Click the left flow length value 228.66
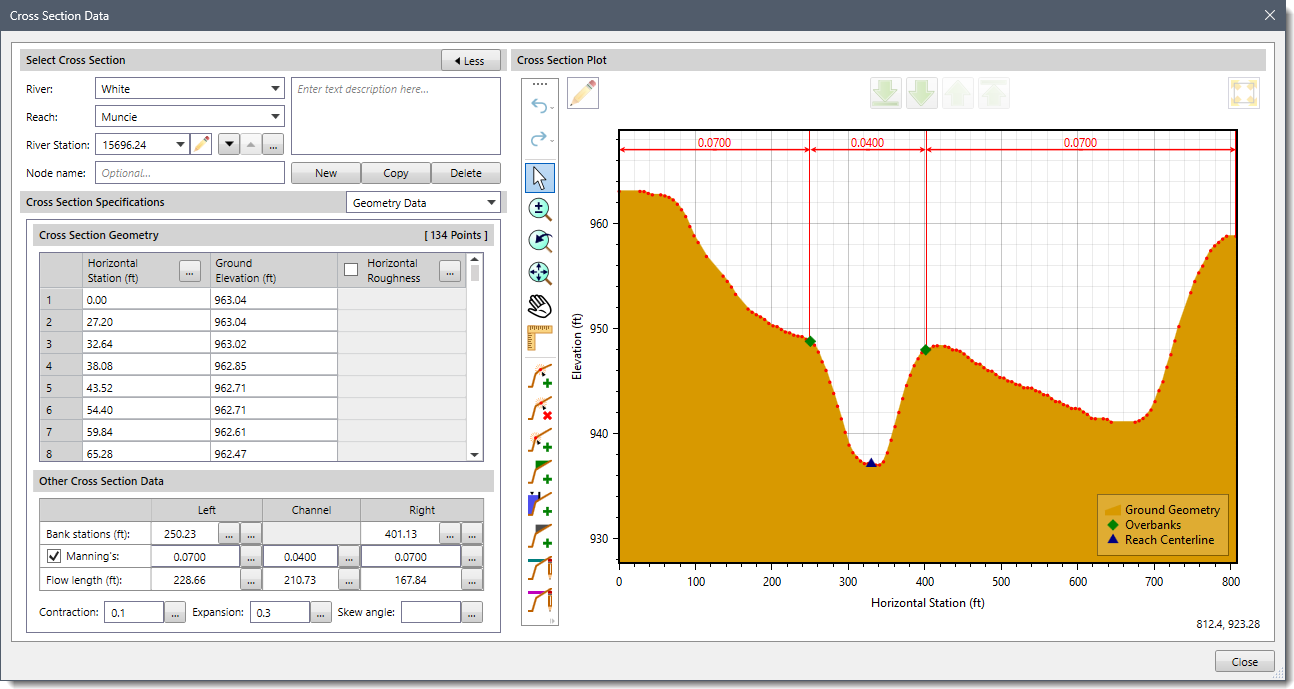The height and width of the screenshot is (689, 1294). point(195,579)
